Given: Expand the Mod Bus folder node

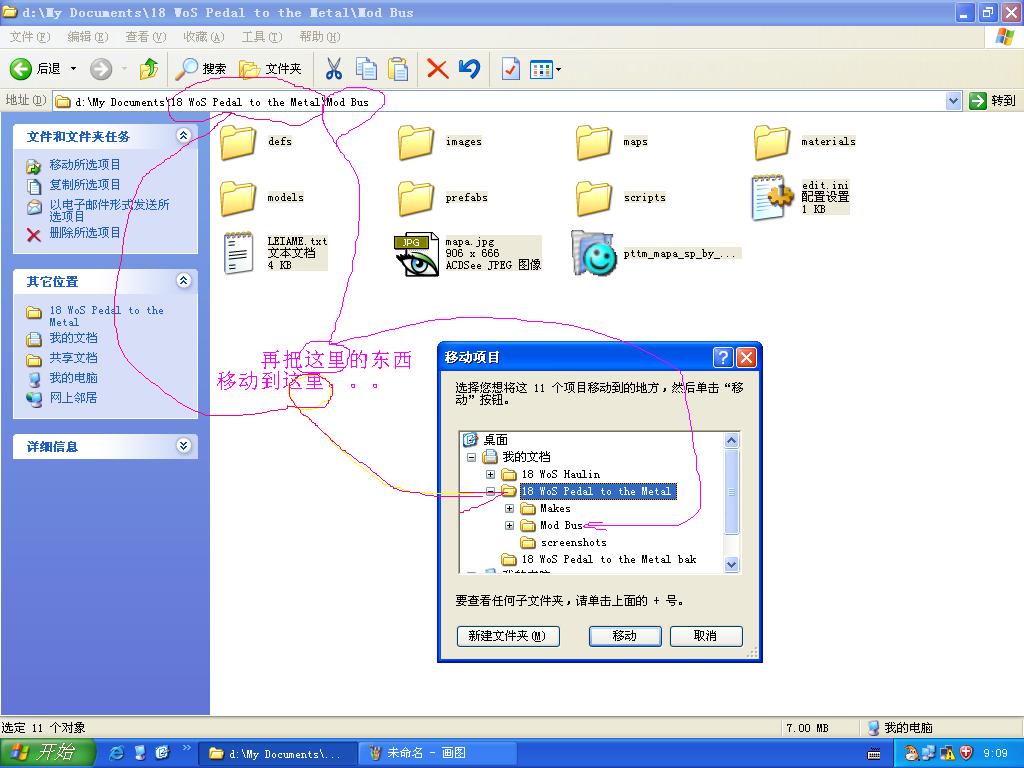Looking at the screenshot, I should click(x=509, y=525).
